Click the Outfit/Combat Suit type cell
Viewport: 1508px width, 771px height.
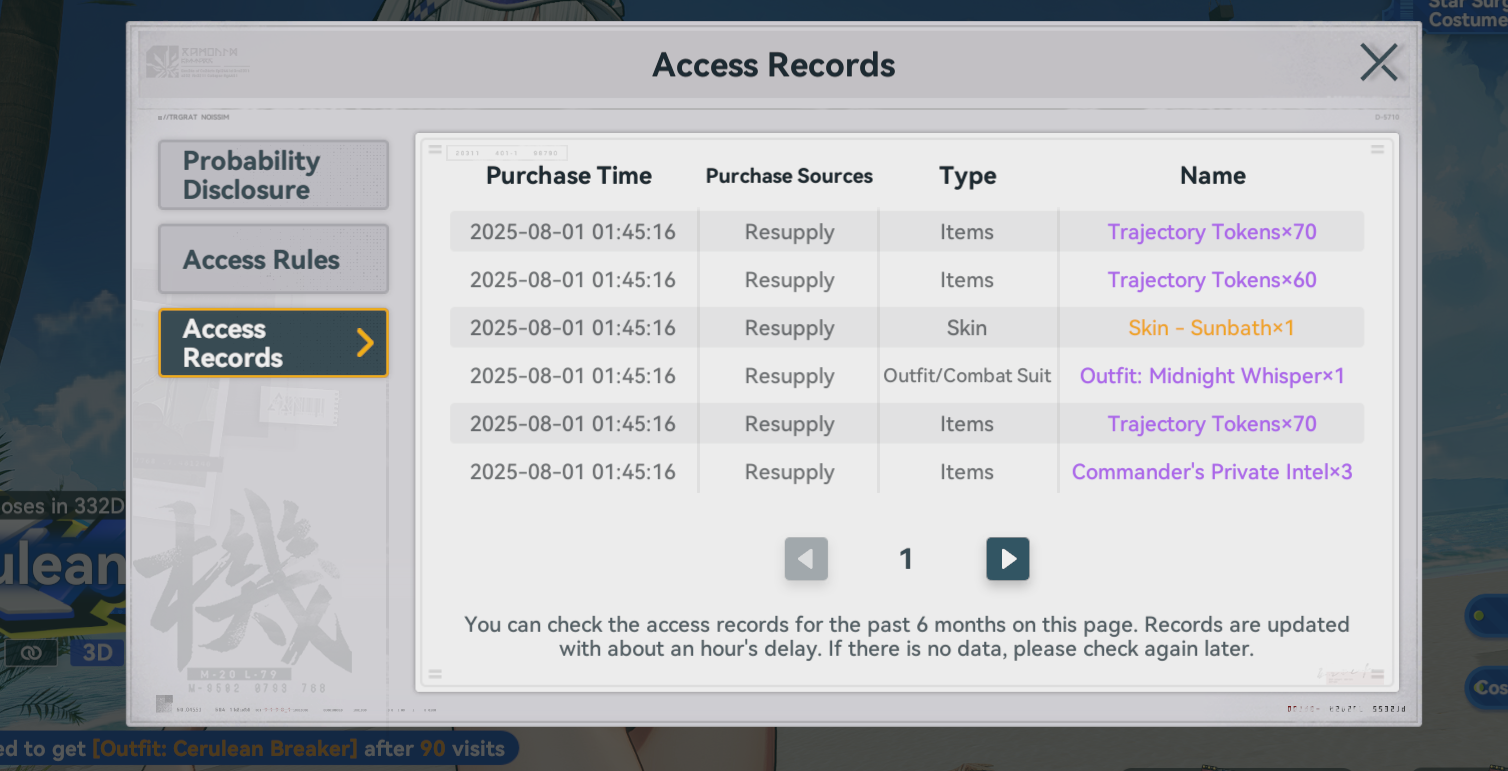tap(967, 376)
